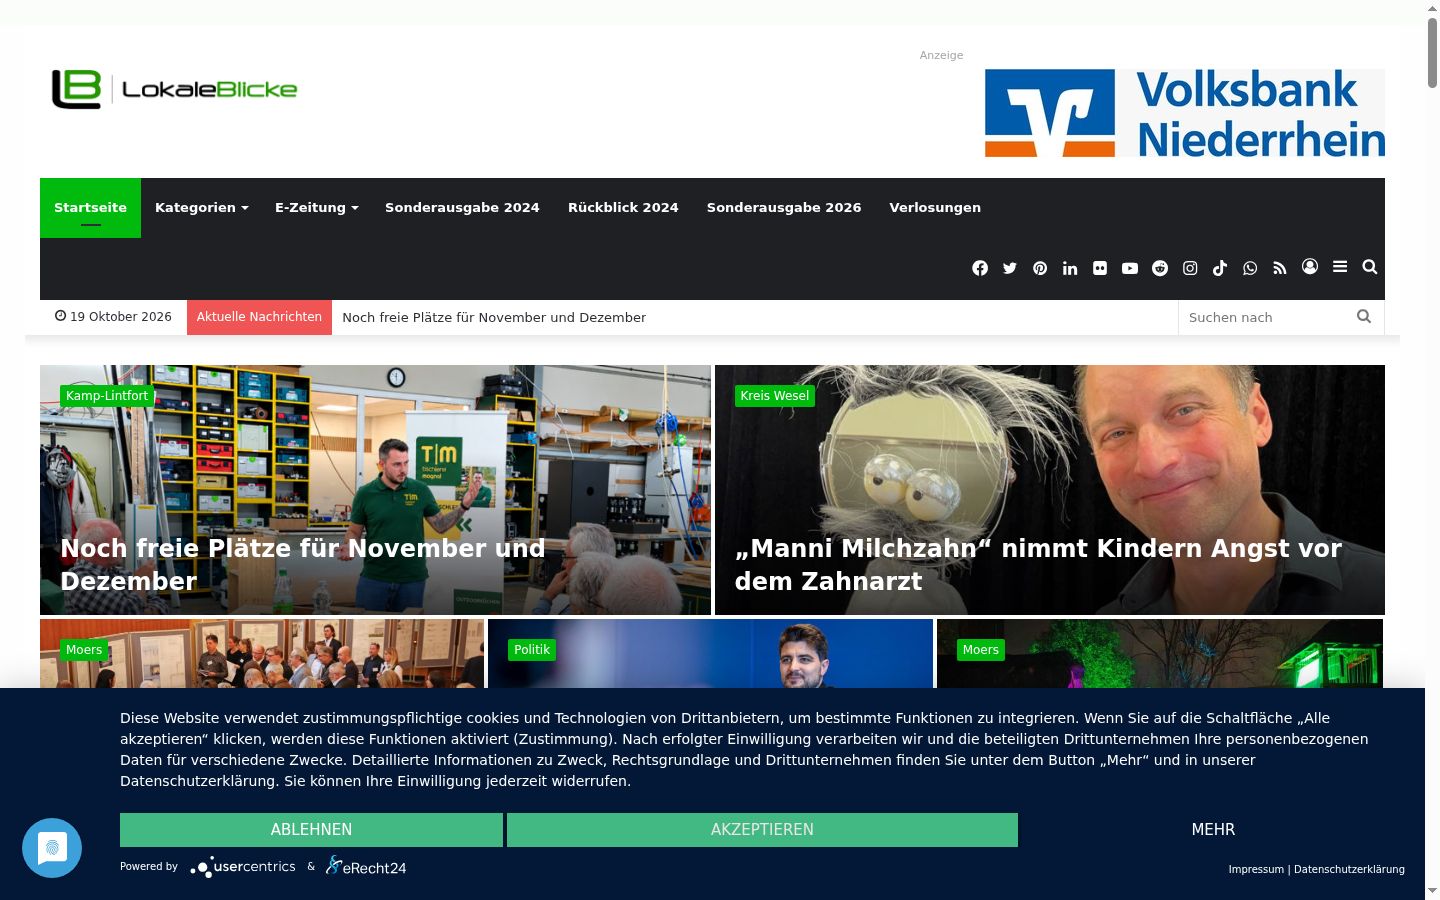
Task: Click the Kamp-Lintfort category tag
Action: coord(107,396)
